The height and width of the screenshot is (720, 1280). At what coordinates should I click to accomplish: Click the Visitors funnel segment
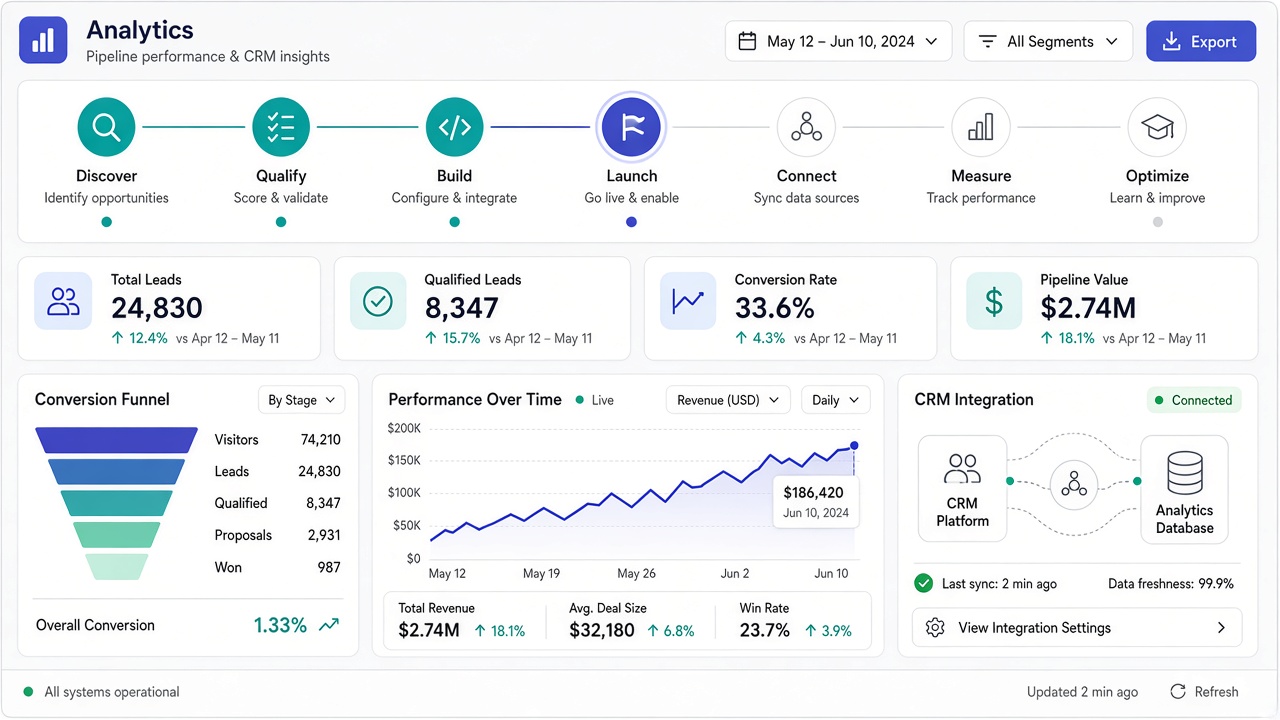point(116,440)
